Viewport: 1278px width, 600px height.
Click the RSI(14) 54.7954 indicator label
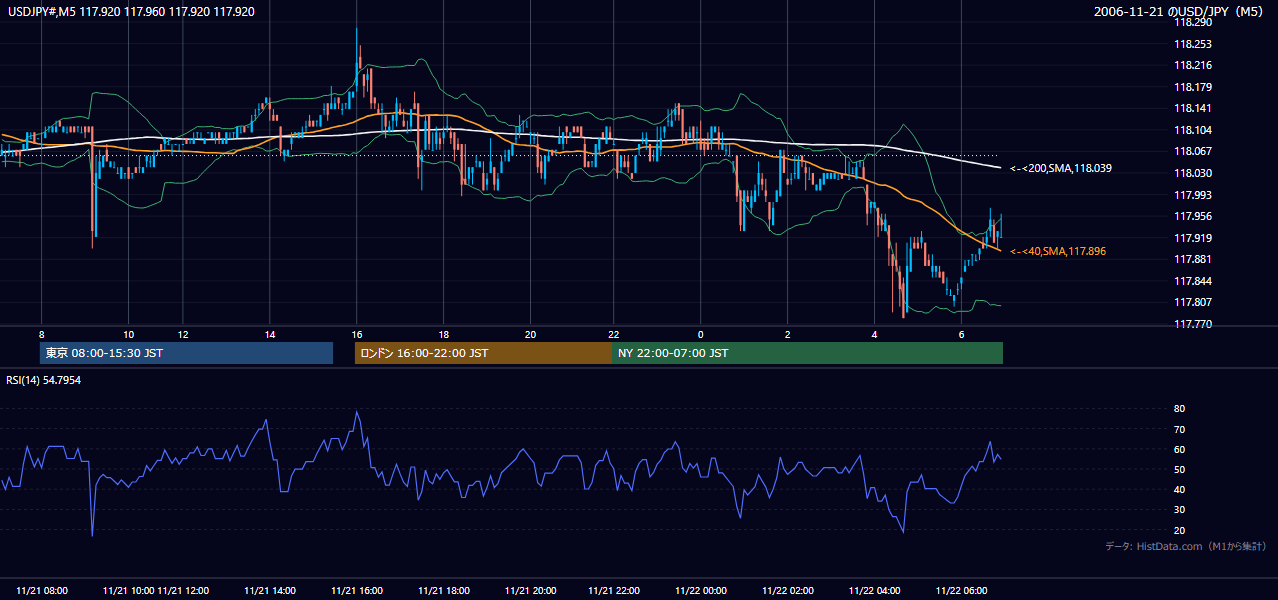tap(43, 380)
